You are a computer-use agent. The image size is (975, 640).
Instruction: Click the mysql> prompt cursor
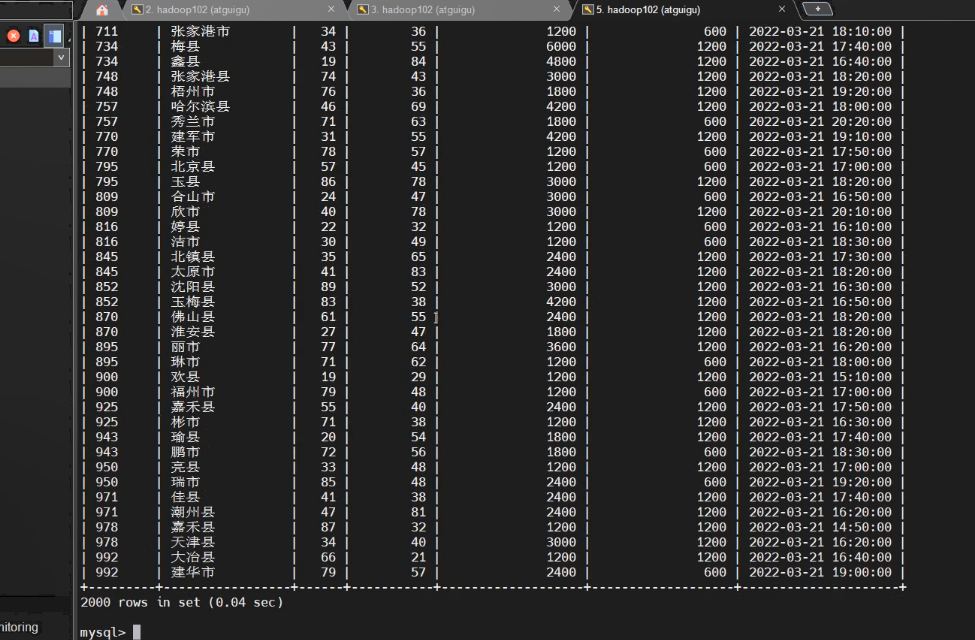(136, 632)
